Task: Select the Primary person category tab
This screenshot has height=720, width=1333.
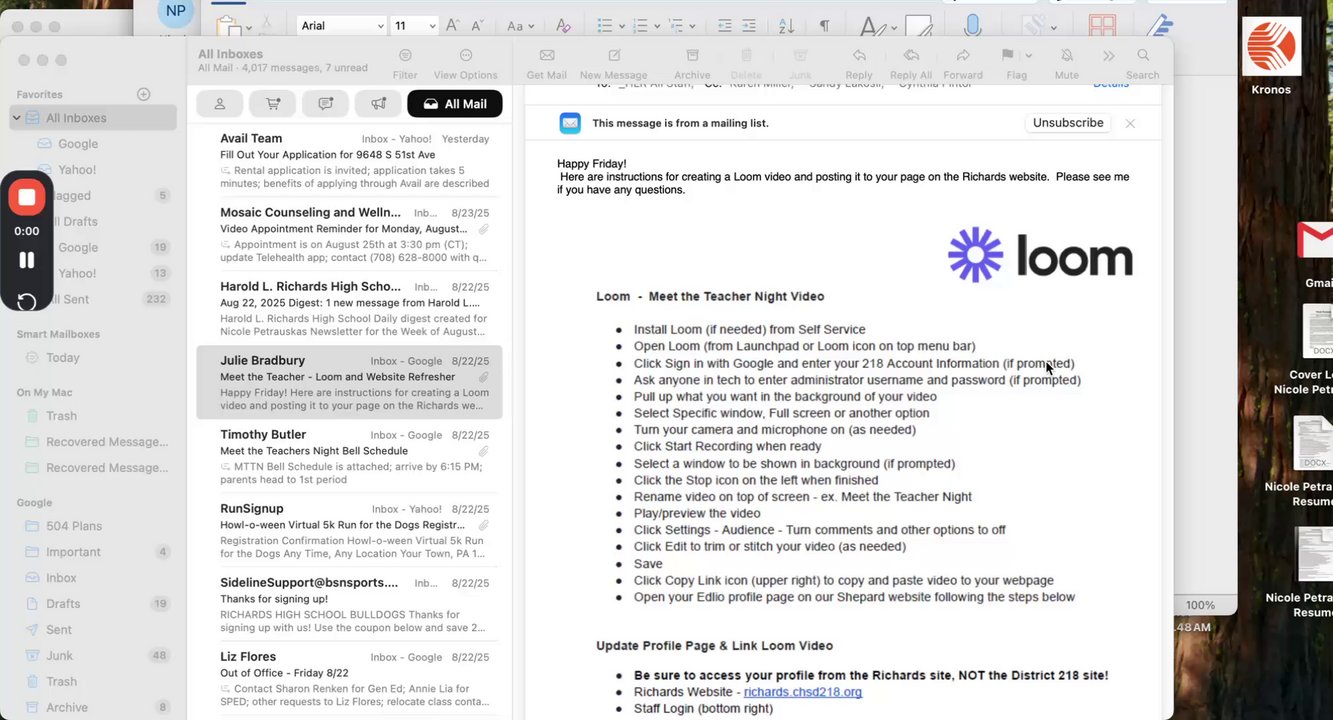Action: (220, 104)
